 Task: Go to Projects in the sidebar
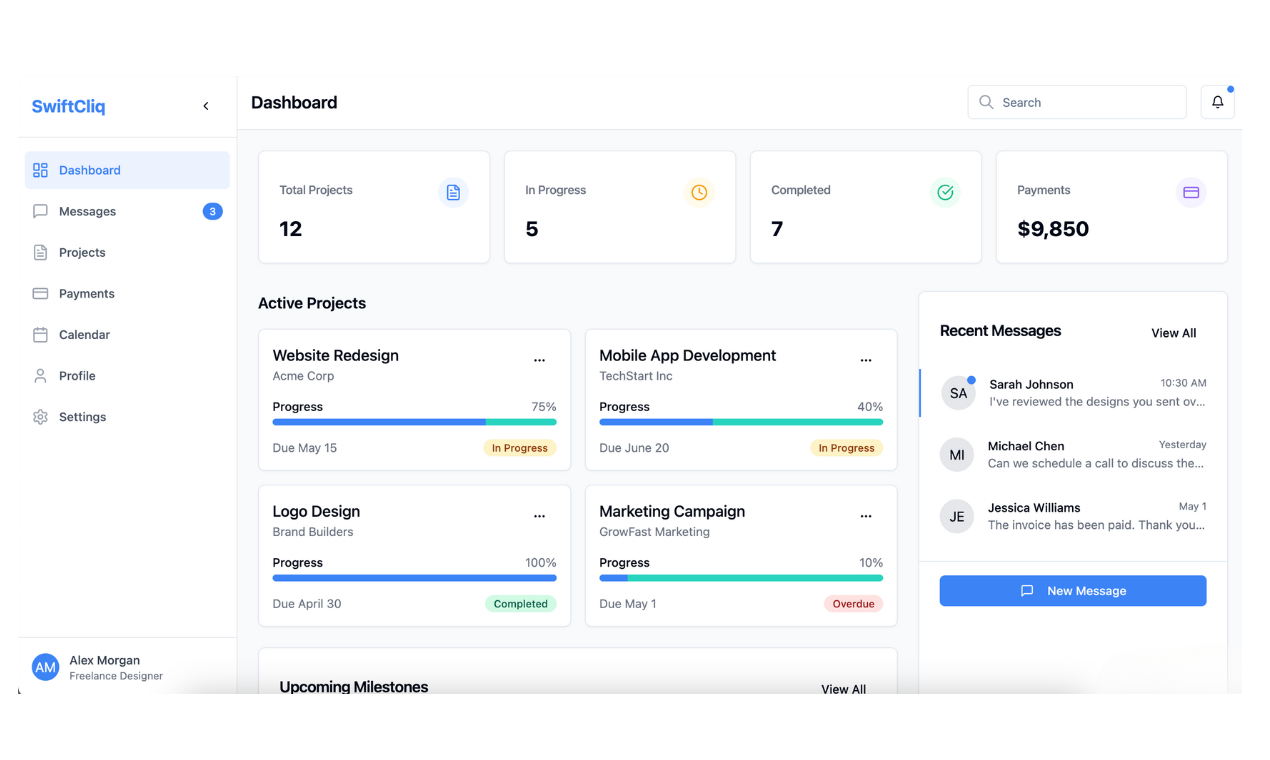tap(127, 252)
